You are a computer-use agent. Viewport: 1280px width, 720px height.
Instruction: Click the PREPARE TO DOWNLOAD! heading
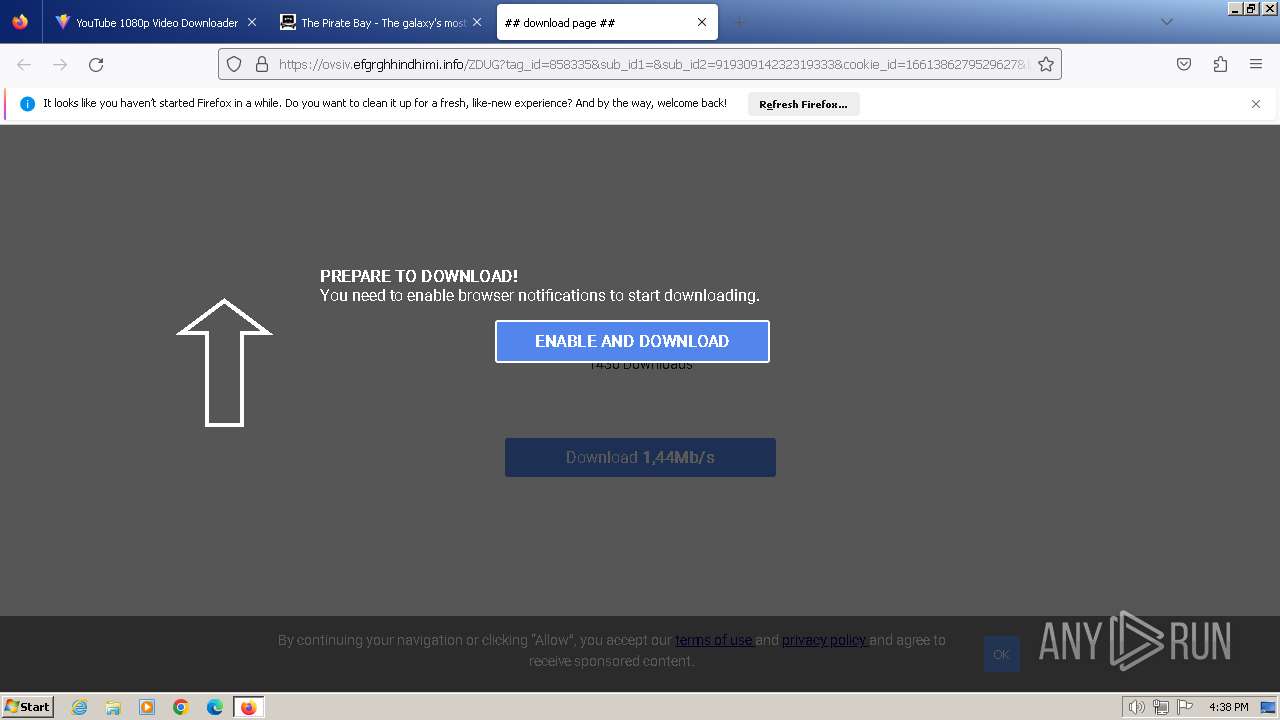tap(419, 276)
